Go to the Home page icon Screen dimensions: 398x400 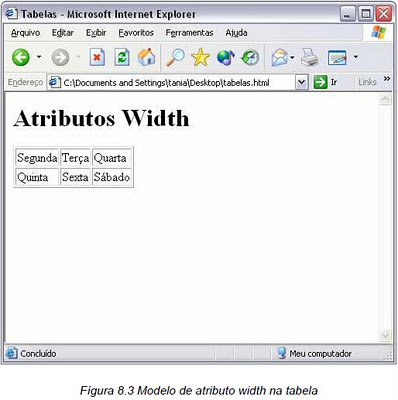pyautogui.click(x=146, y=57)
